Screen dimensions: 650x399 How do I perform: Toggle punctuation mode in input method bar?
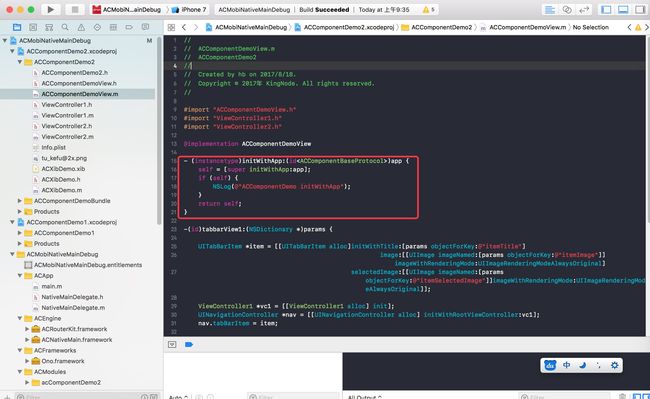pyautogui.click(x=598, y=365)
